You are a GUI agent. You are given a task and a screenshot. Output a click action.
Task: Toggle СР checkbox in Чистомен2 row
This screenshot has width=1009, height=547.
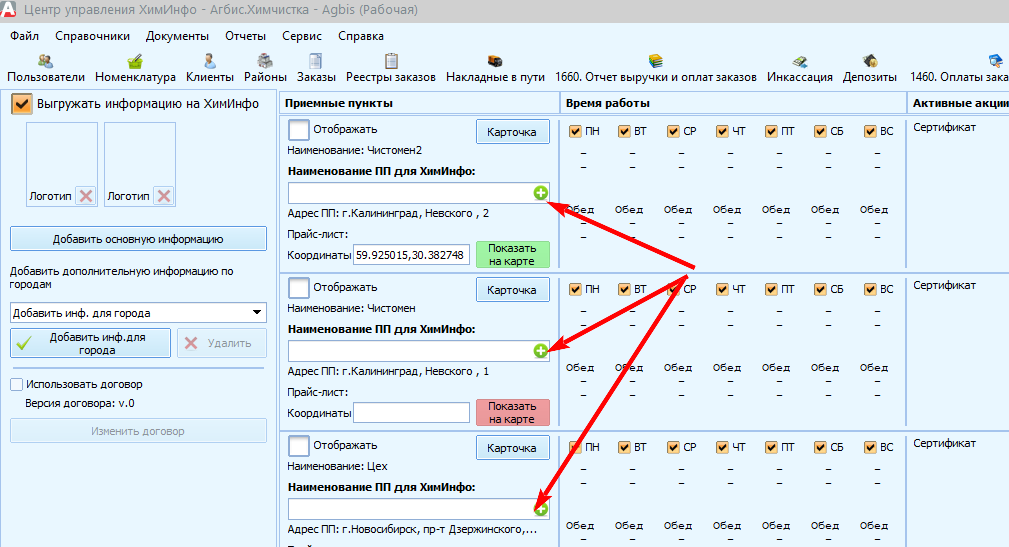tap(673, 131)
